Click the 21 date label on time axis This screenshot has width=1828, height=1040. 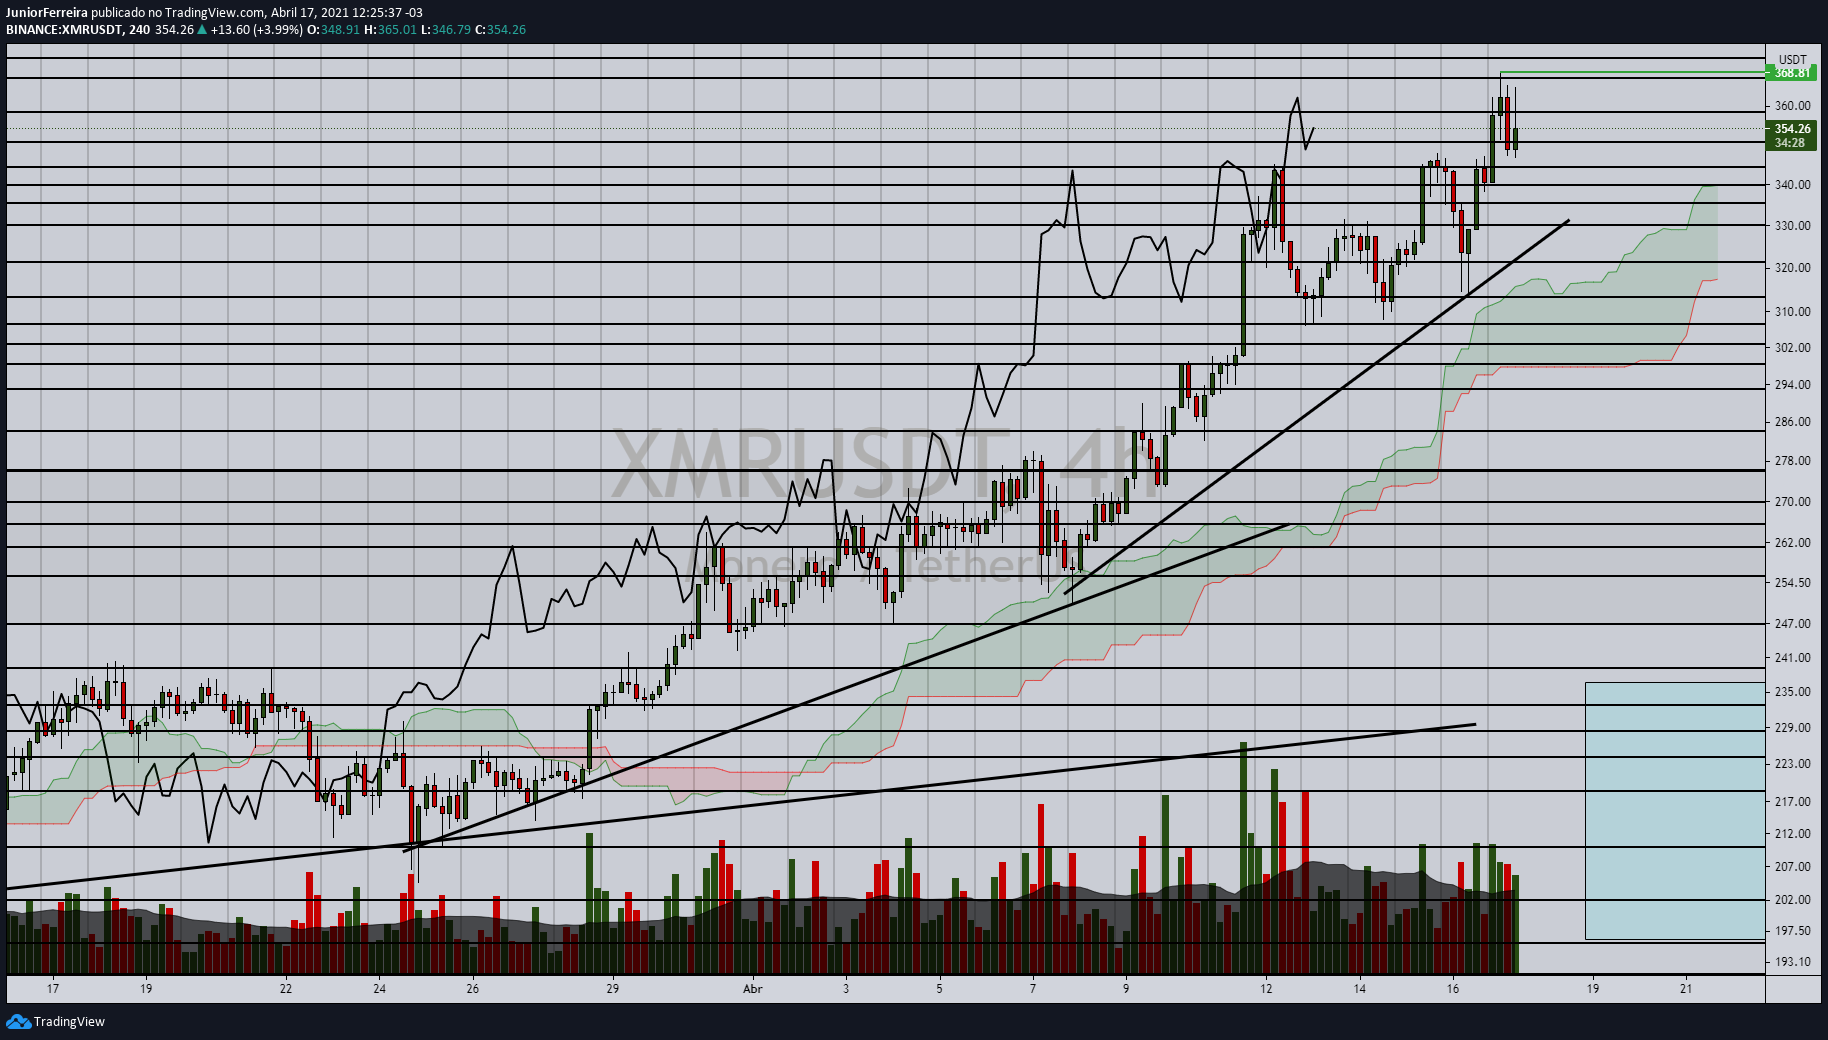1686,989
